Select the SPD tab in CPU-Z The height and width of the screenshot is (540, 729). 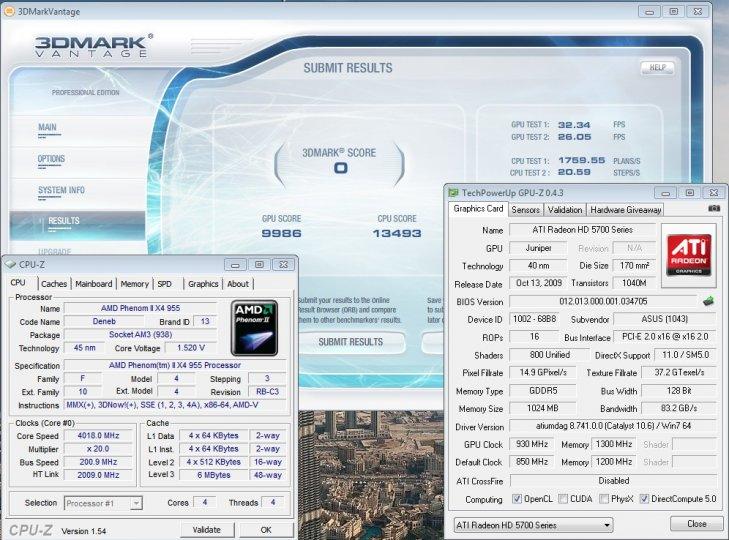[164, 284]
